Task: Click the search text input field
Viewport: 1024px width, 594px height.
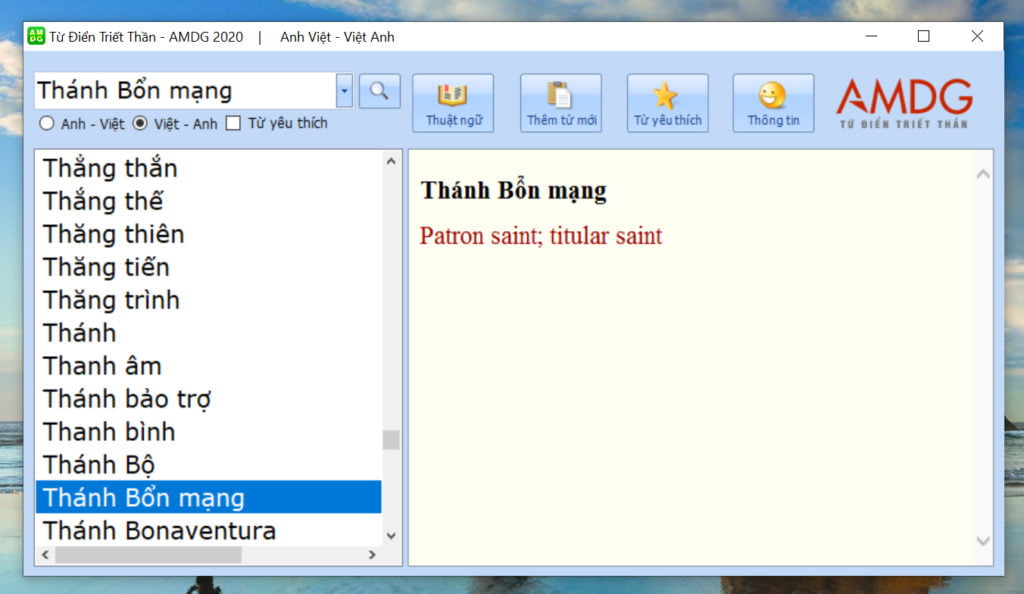Action: tap(185, 91)
